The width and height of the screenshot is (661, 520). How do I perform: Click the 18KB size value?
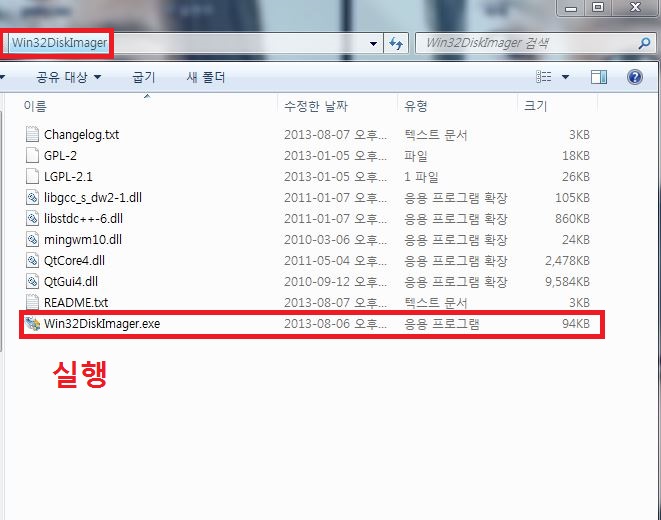tap(575, 156)
